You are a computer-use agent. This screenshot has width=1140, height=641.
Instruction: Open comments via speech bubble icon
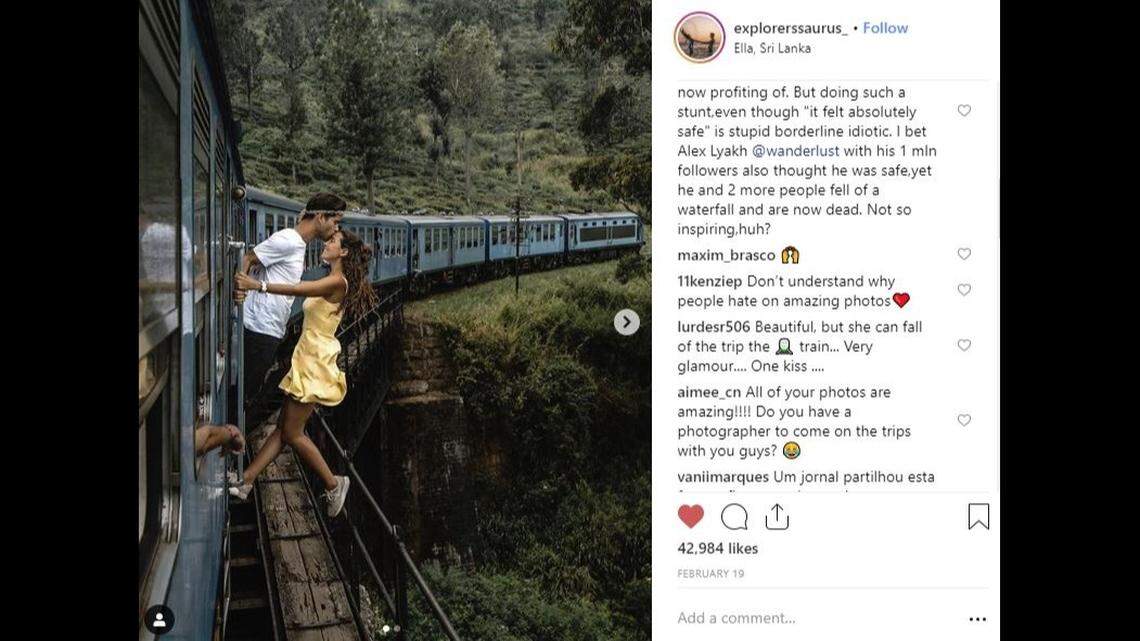pyautogui.click(x=734, y=516)
